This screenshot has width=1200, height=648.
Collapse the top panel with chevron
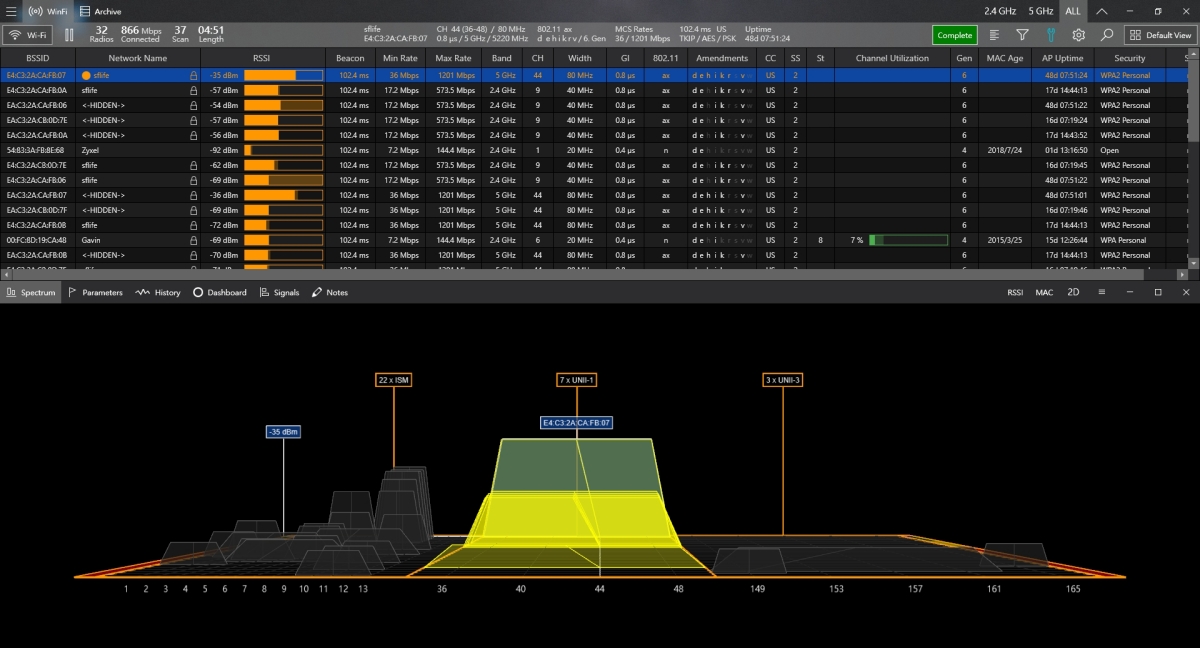[1101, 11]
